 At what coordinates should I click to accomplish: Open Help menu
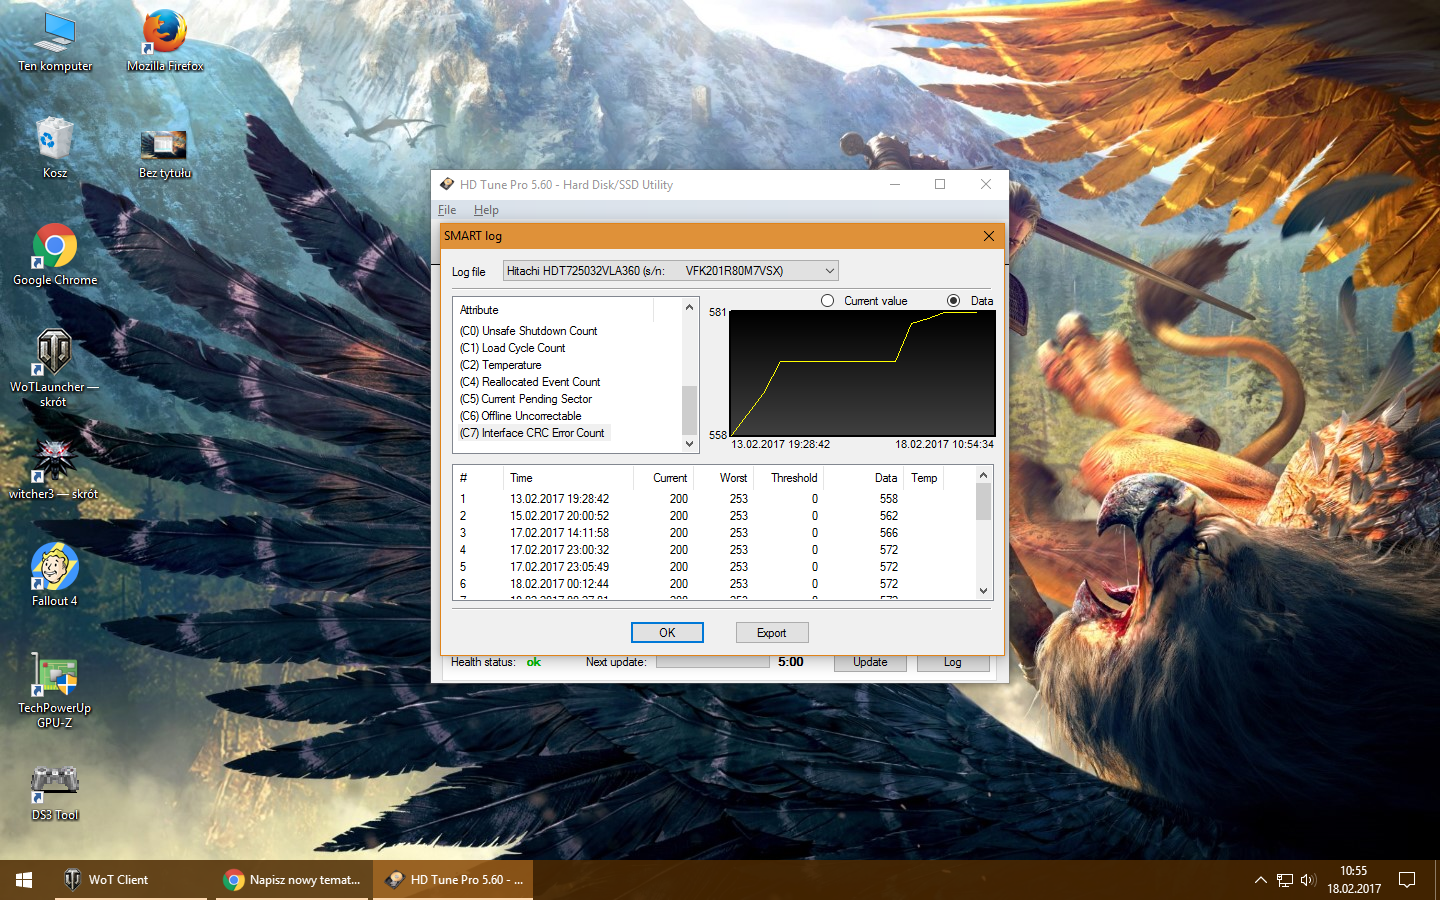[486, 210]
